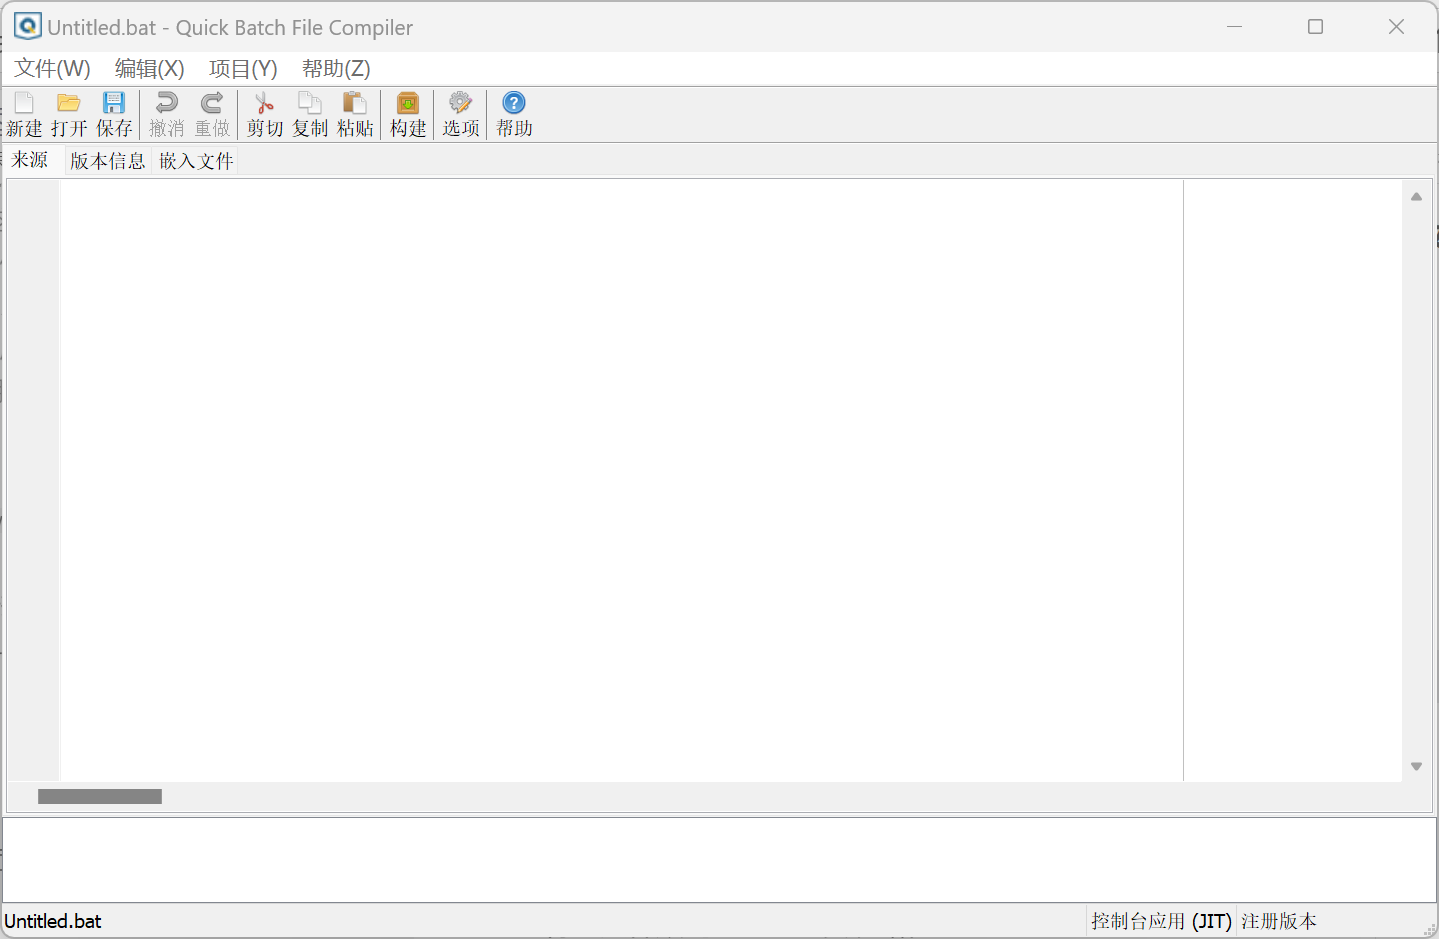Click the bottom output log pane
Screen dimensions: 1439x939
(719, 860)
